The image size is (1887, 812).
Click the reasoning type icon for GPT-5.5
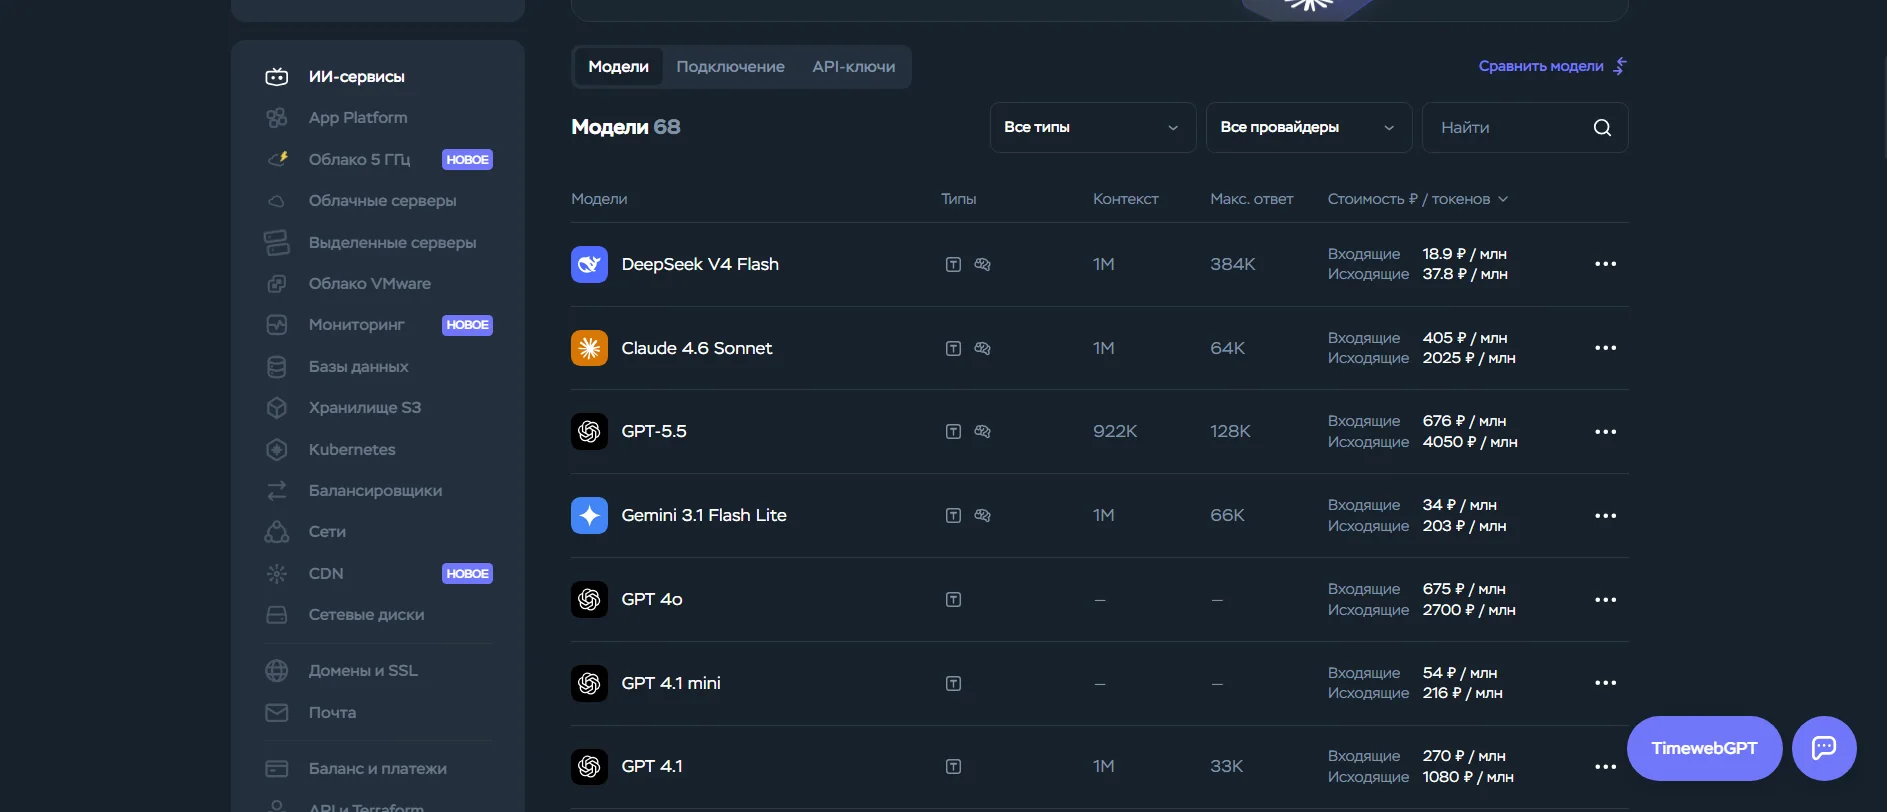(x=982, y=432)
